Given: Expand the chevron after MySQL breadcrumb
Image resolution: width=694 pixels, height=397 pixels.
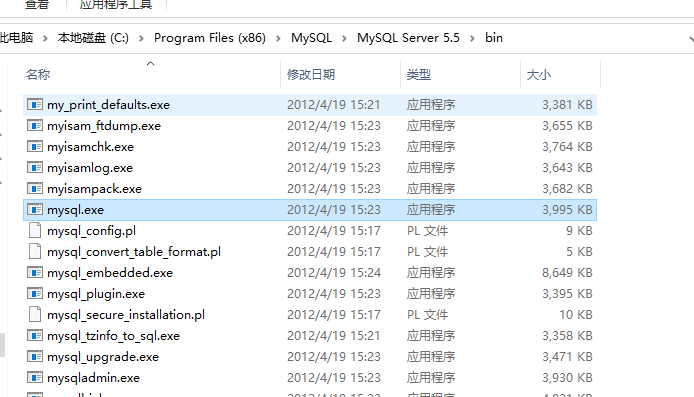Looking at the screenshot, I should pos(344,39).
